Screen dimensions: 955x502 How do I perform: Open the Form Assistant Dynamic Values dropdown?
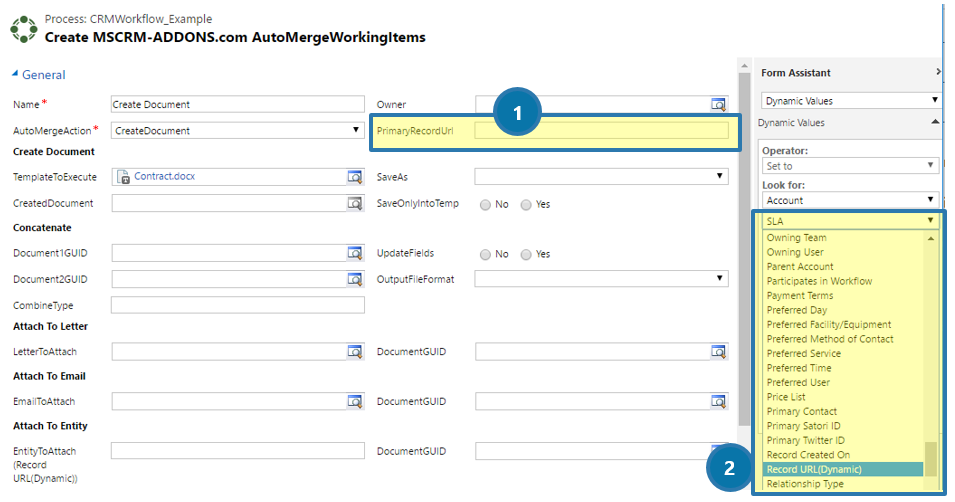850,101
